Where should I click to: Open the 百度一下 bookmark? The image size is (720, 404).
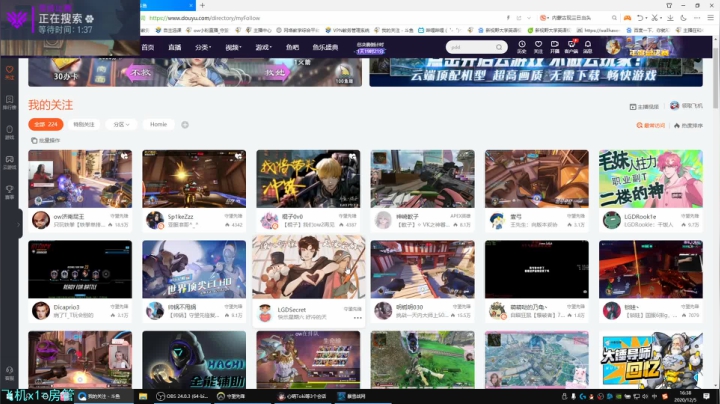(647, 30)
